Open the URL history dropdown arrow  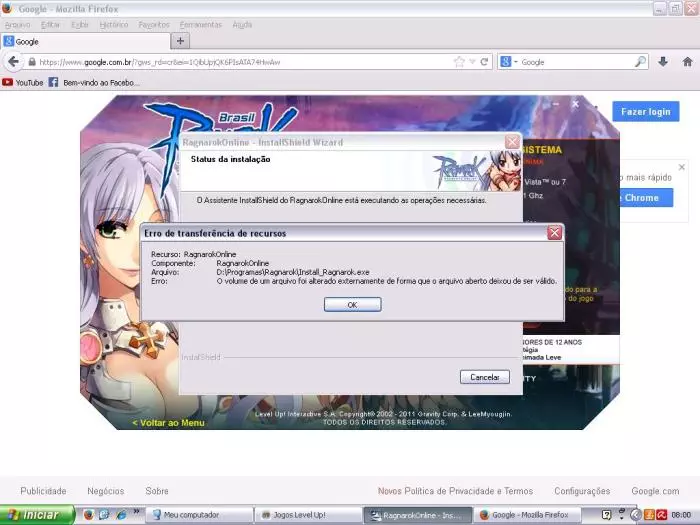pyautogui.click(x=472, y=62)
